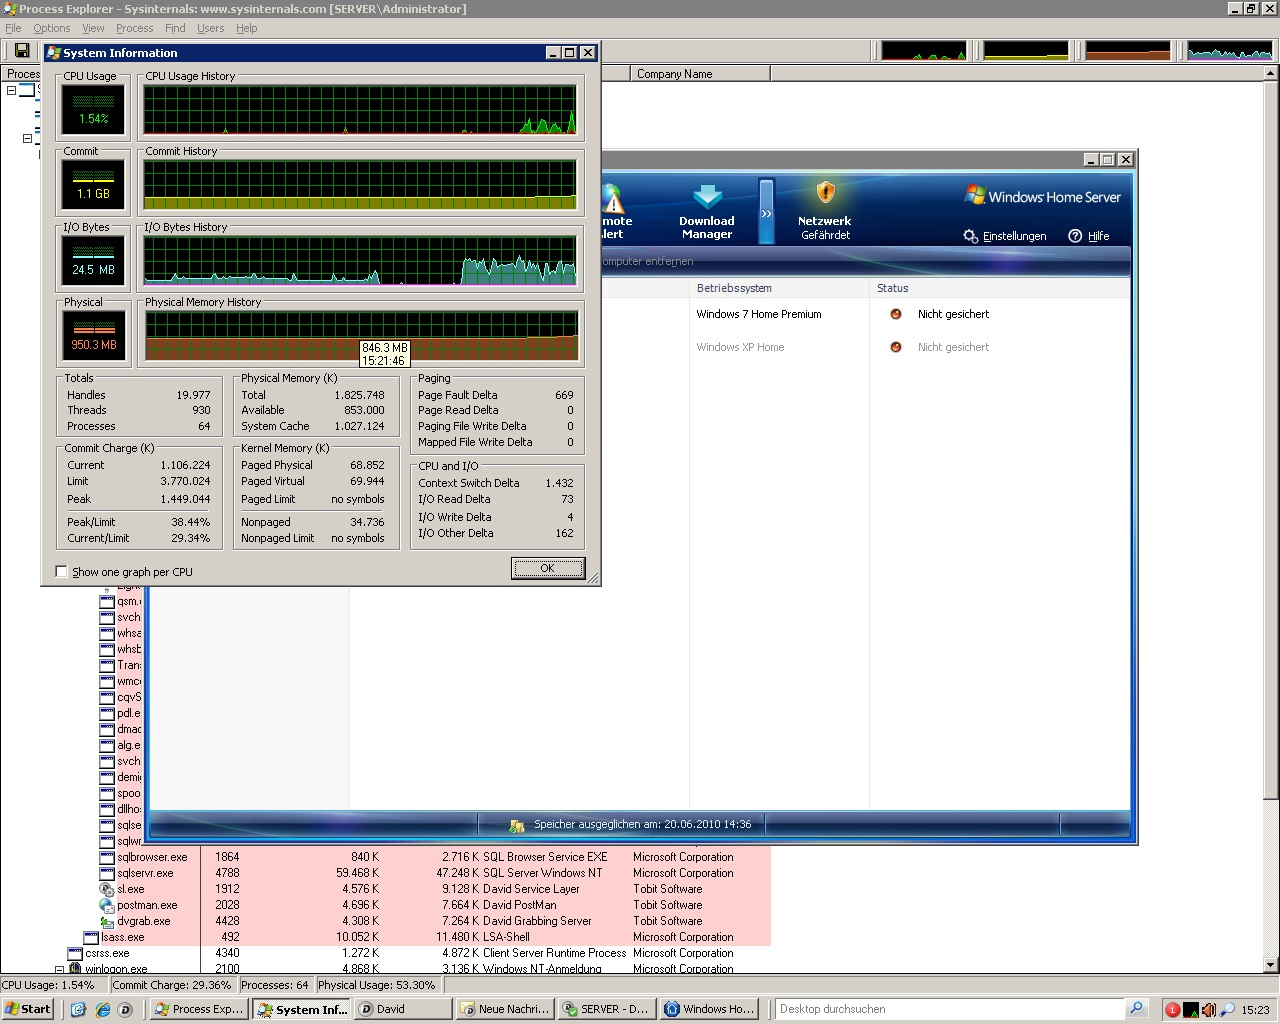Screen dimensions: 1280x1024
Task: Open the View menu
Action: [93, 28]
